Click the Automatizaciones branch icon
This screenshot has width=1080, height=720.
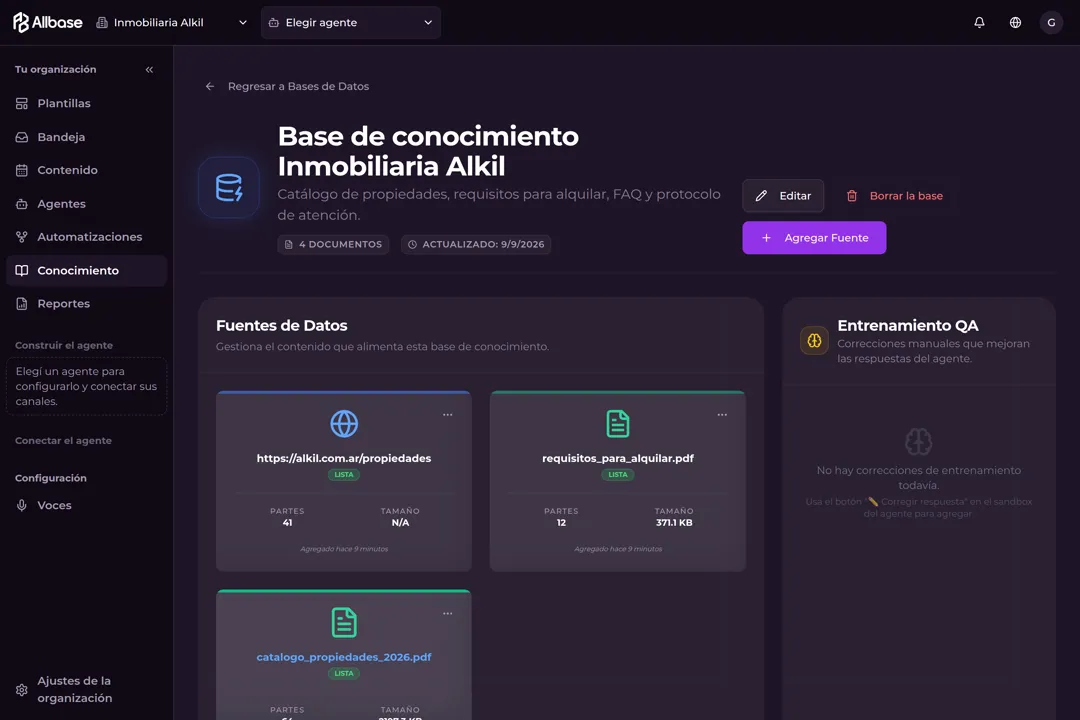pos(22,237)
